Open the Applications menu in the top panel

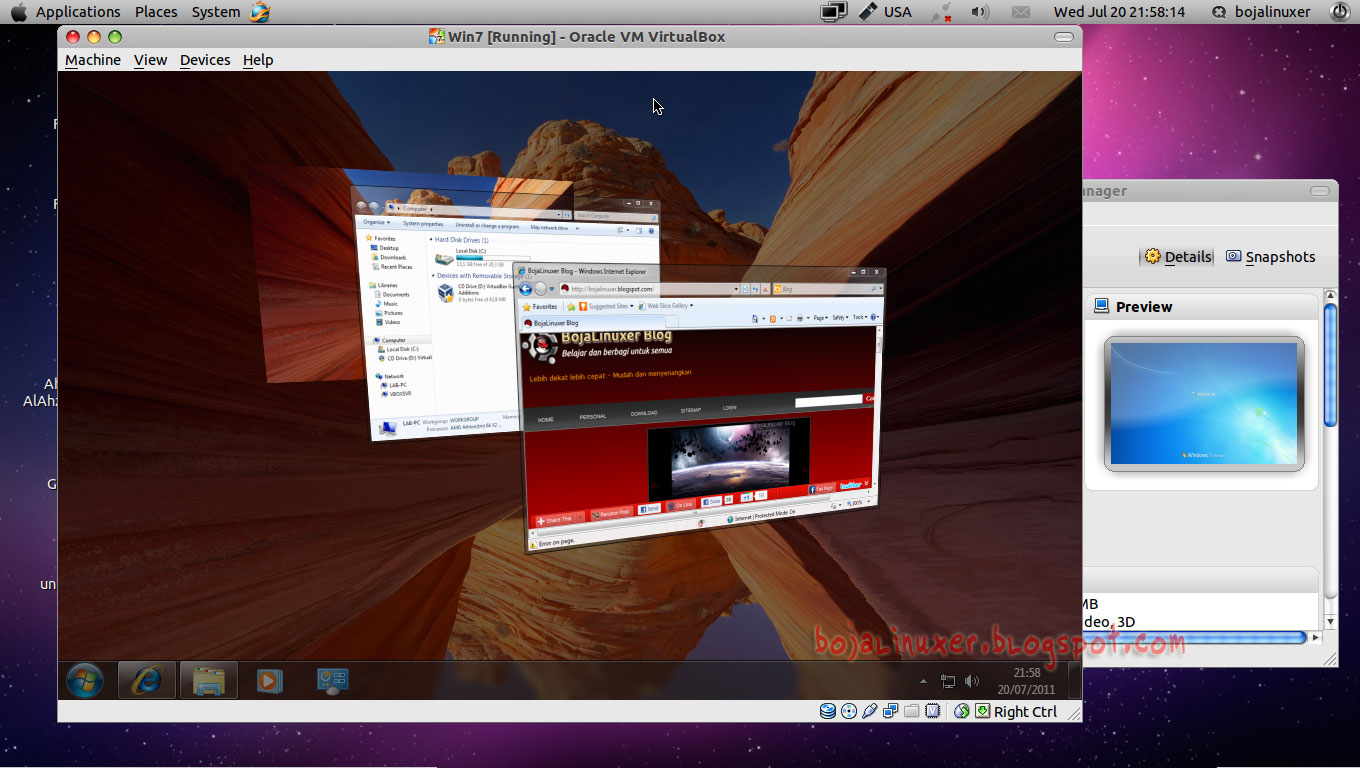click(x=78, y=12)
